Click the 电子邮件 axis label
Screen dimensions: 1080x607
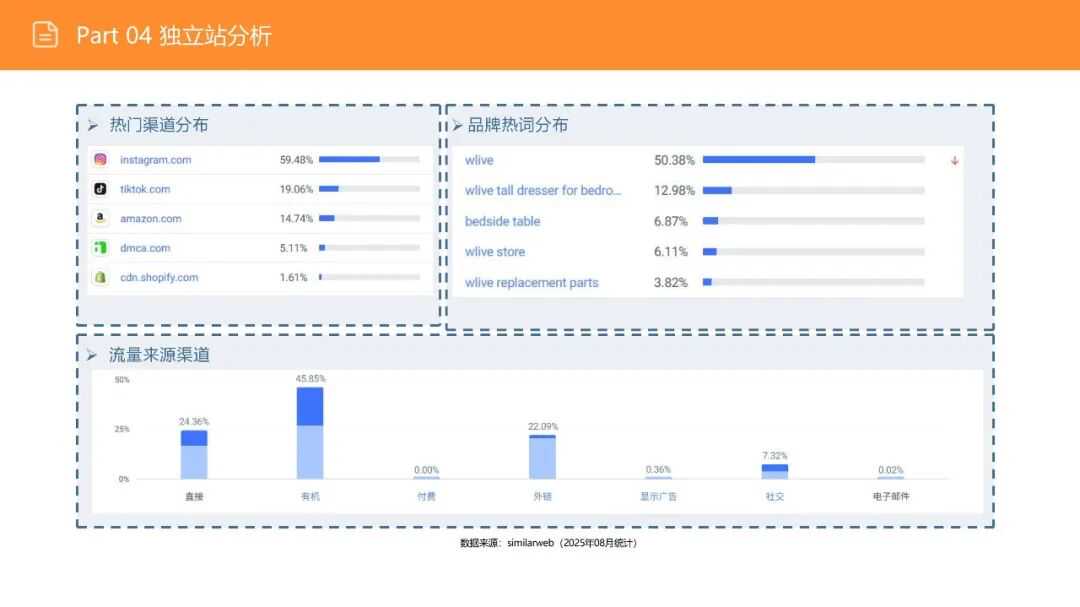coord(891,497)
